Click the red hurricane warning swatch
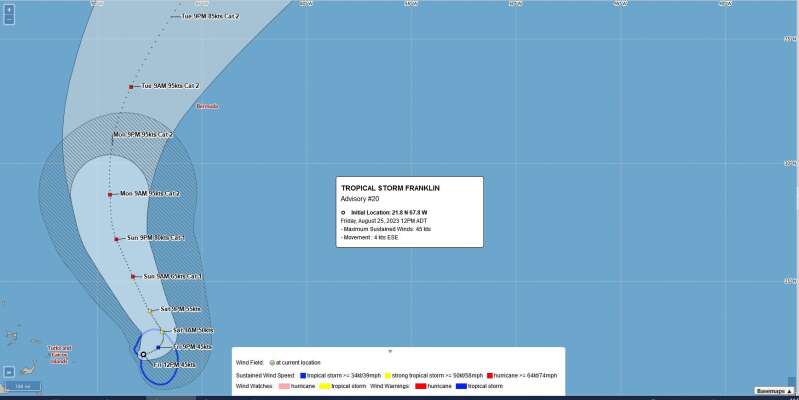Image resolution: width=799 pixels, height=400 pixels. (x=420, y=386)
